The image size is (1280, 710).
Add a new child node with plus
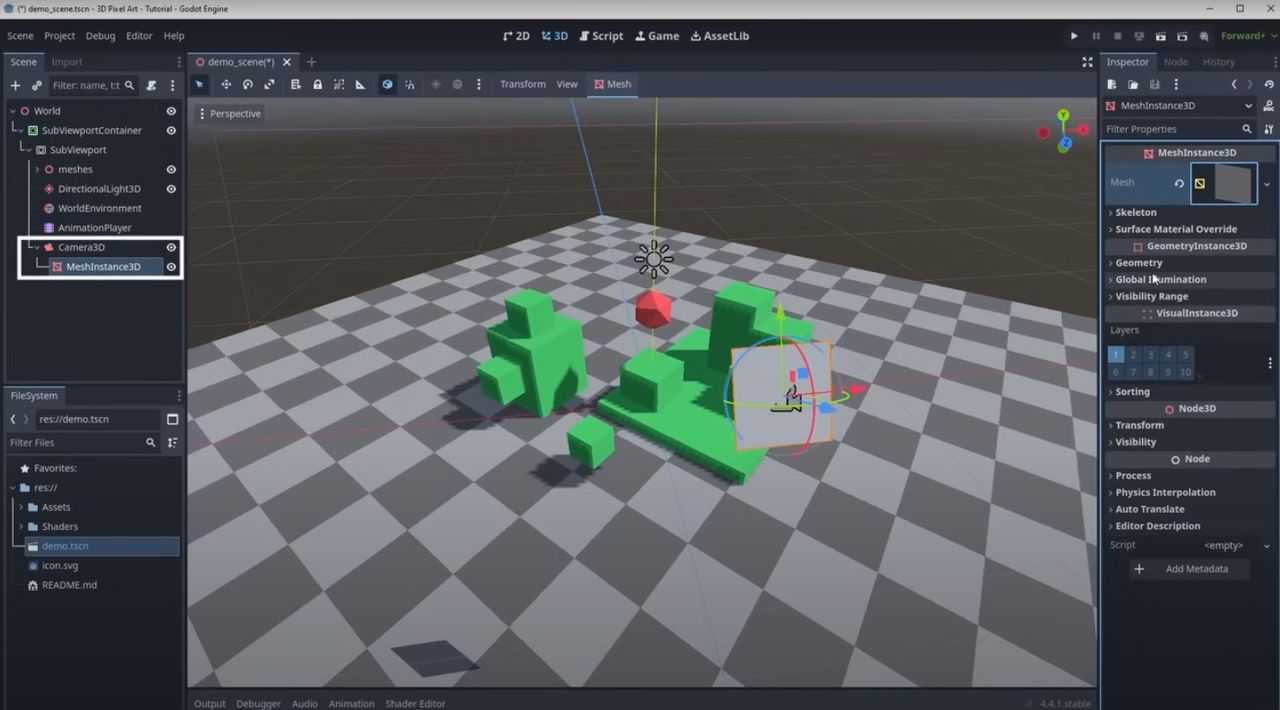click(15, 85)
